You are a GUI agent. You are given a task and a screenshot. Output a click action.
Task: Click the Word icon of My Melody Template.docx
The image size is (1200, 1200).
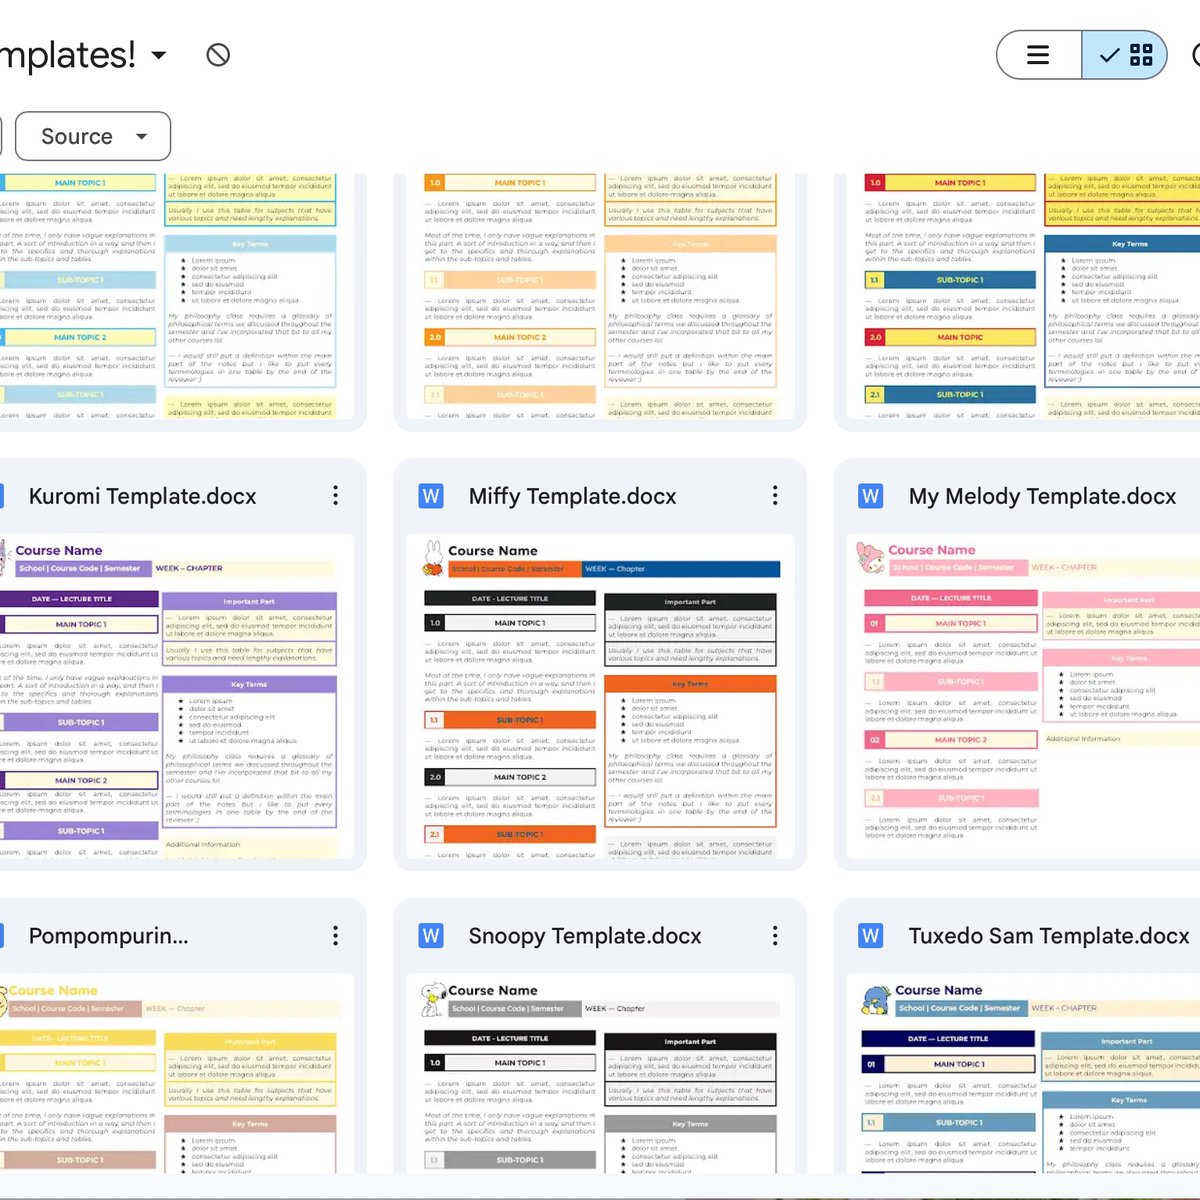871,496
